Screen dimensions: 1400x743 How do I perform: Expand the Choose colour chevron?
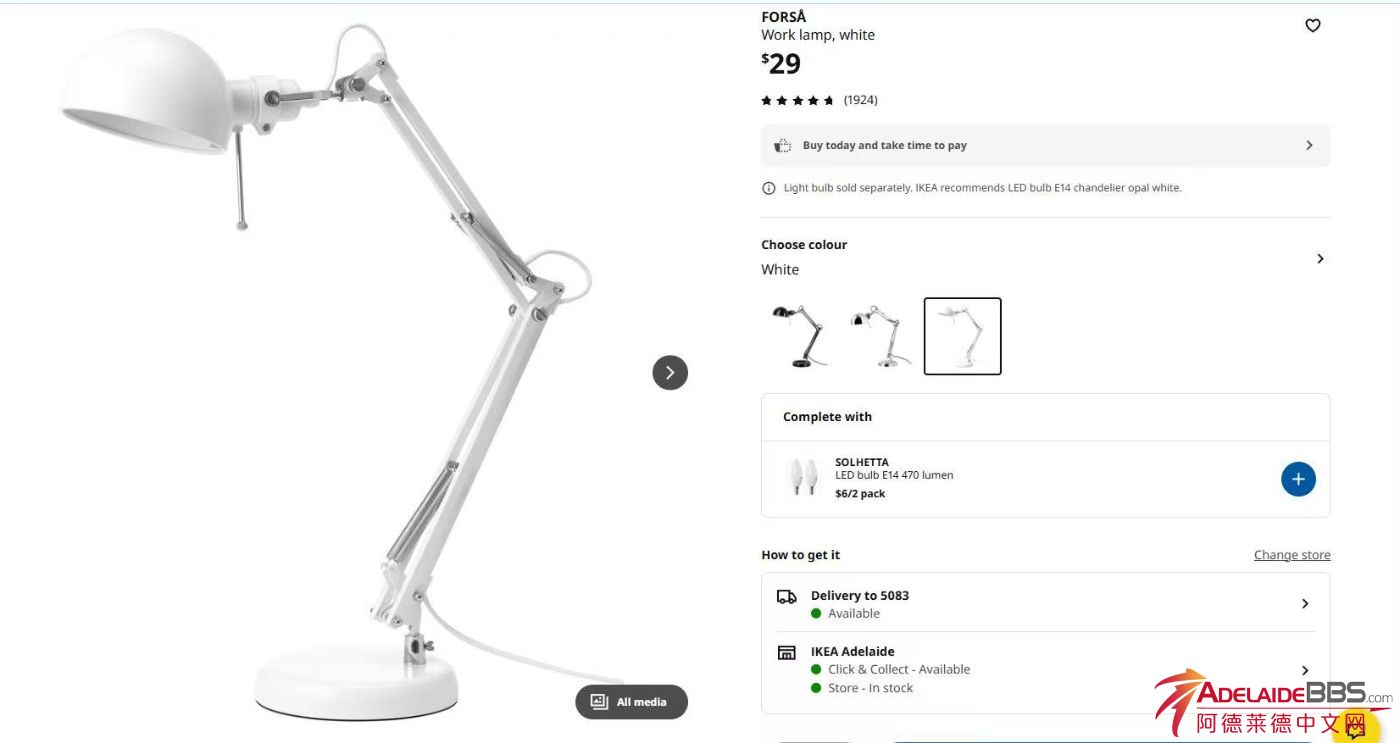[x=1320, y=259]
